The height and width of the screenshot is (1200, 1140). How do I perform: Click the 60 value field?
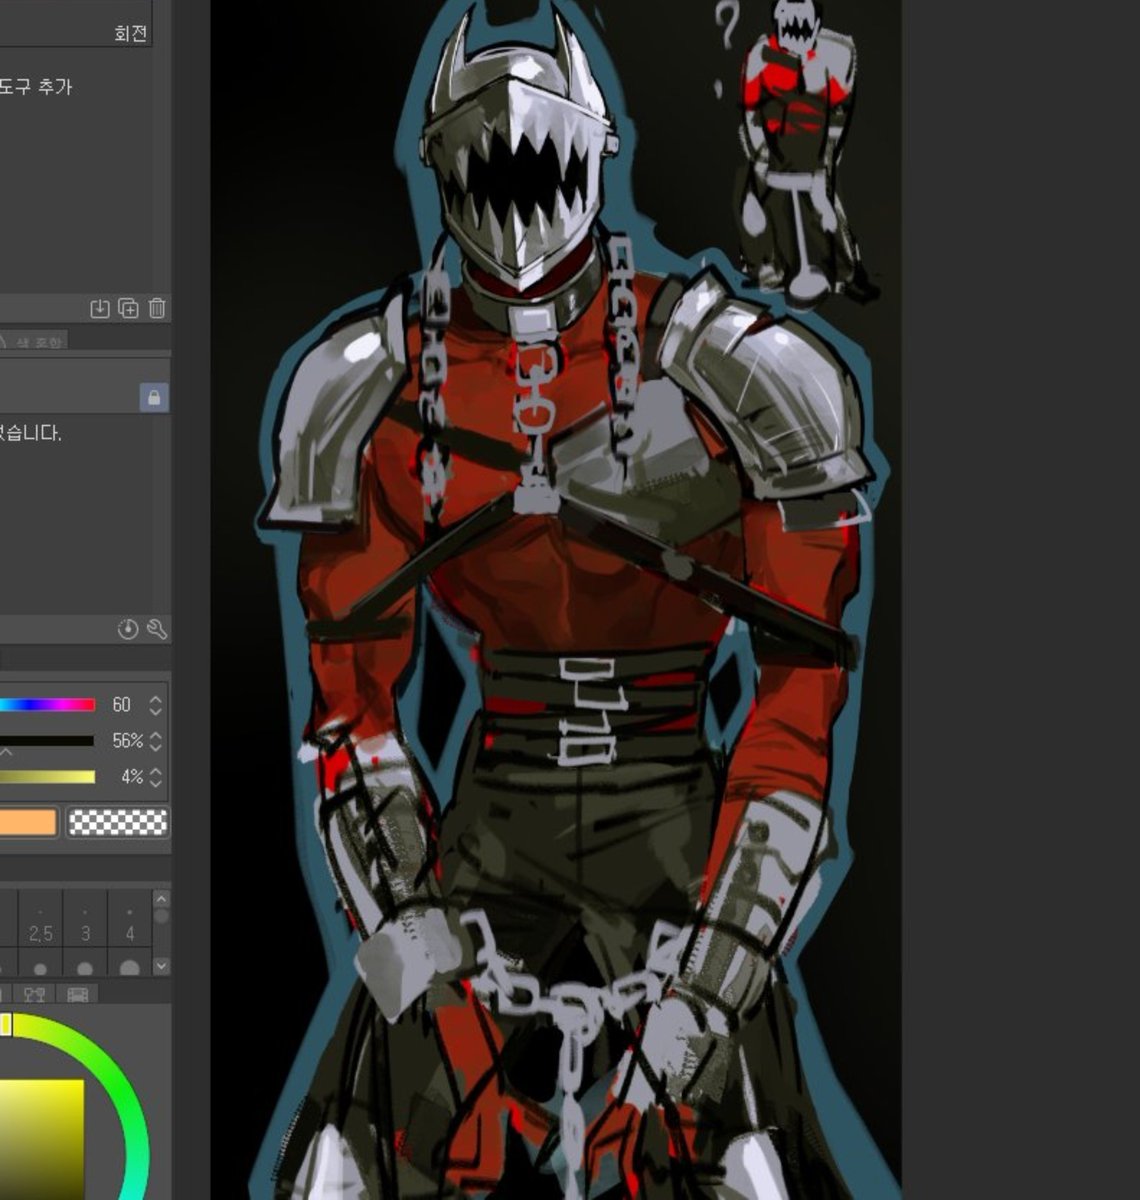click(122, 705)
